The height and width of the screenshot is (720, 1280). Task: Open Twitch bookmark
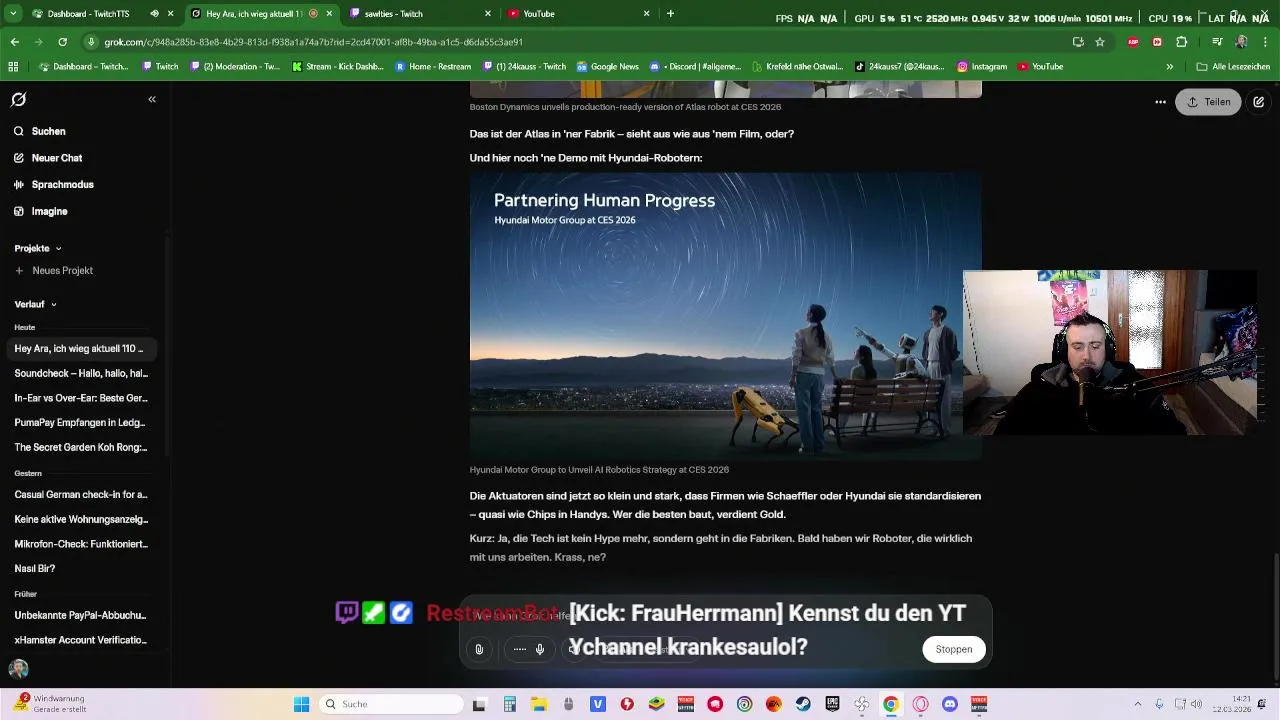point(160,67)
